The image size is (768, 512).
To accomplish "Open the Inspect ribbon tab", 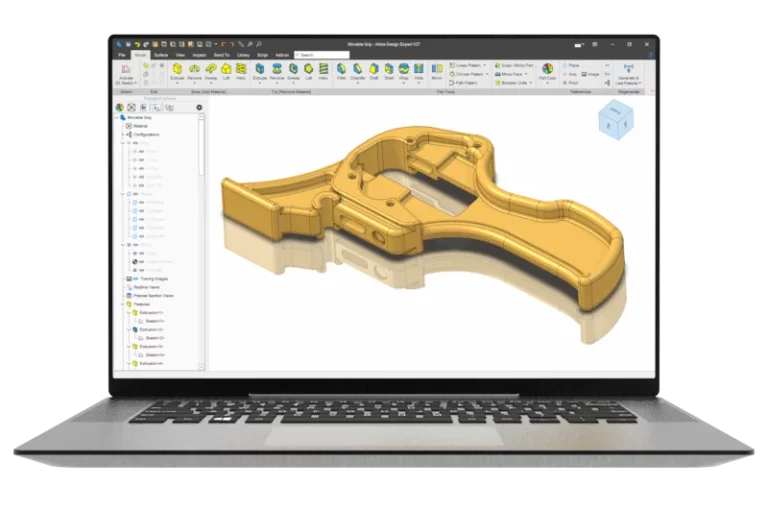I will [x=199, y=55].
